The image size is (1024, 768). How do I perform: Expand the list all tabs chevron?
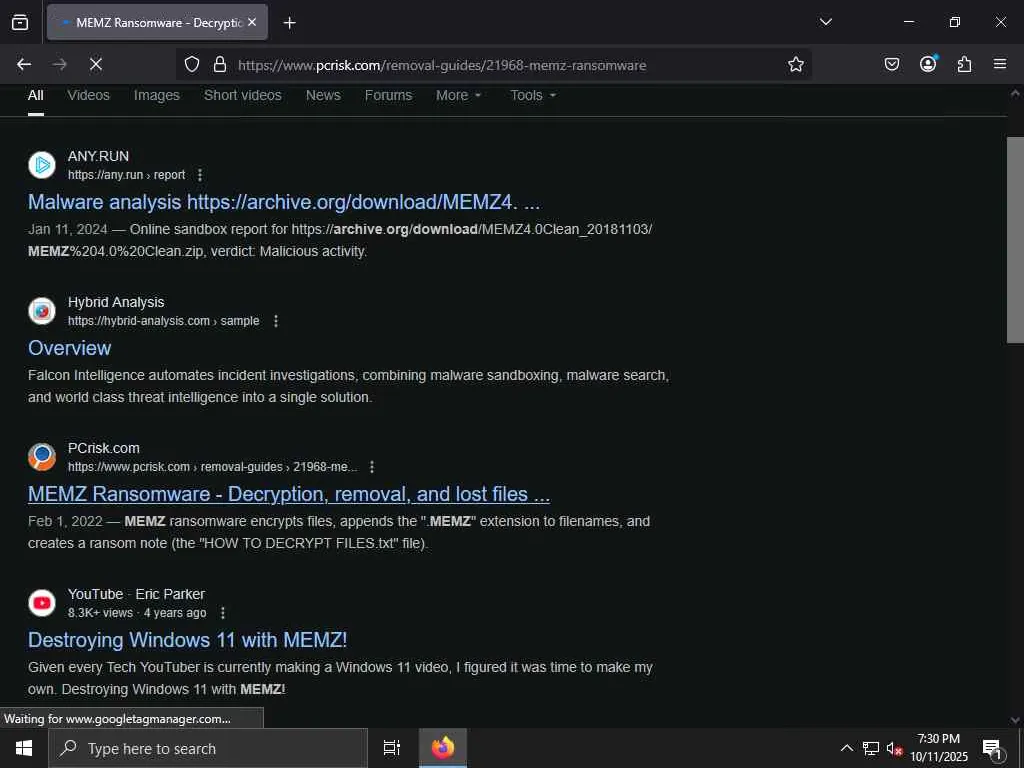pos(825,22)
